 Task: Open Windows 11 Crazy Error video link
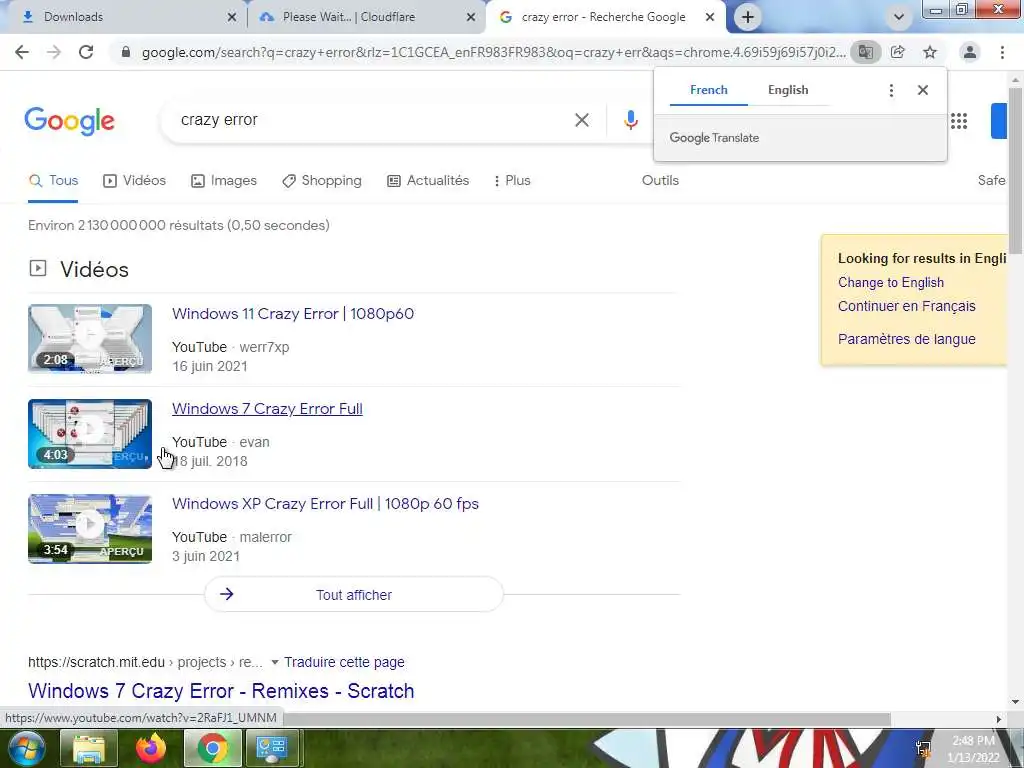tap(293, 314)
